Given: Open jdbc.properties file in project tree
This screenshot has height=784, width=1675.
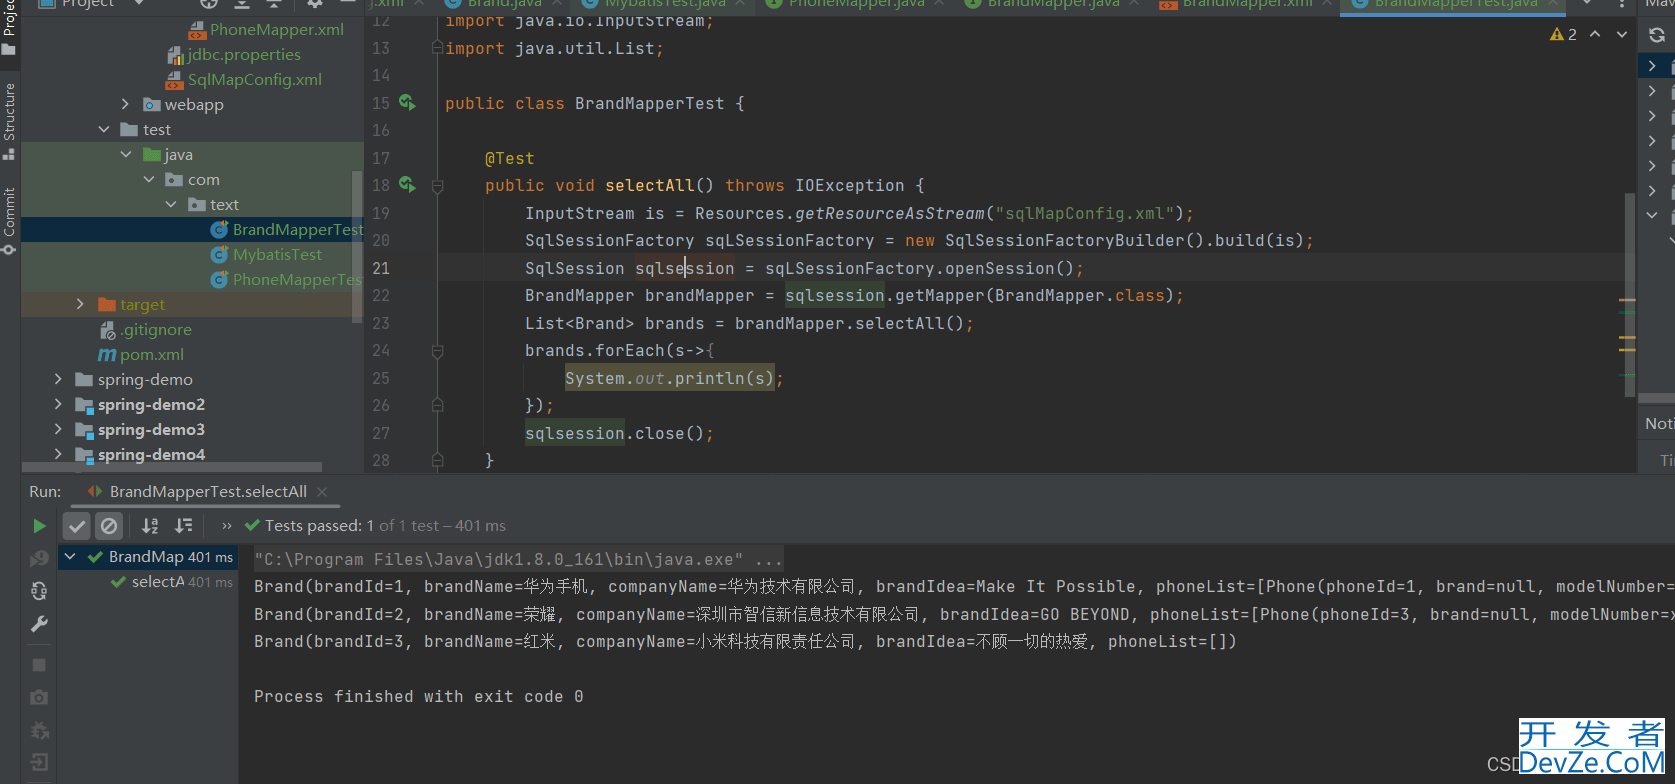Looking at the screenshot, I should pos(235,55).
